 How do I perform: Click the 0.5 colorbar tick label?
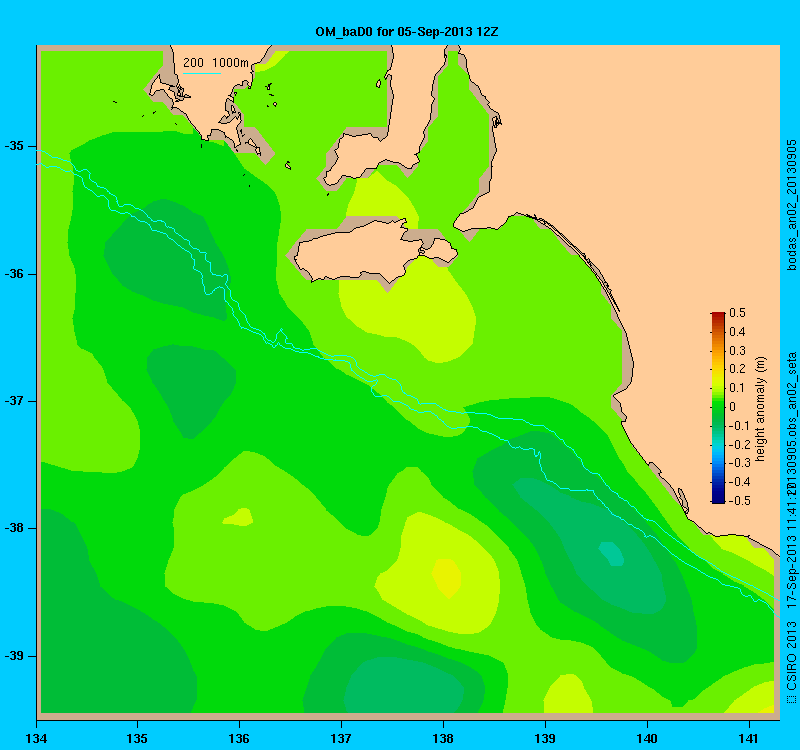(737, 313)
